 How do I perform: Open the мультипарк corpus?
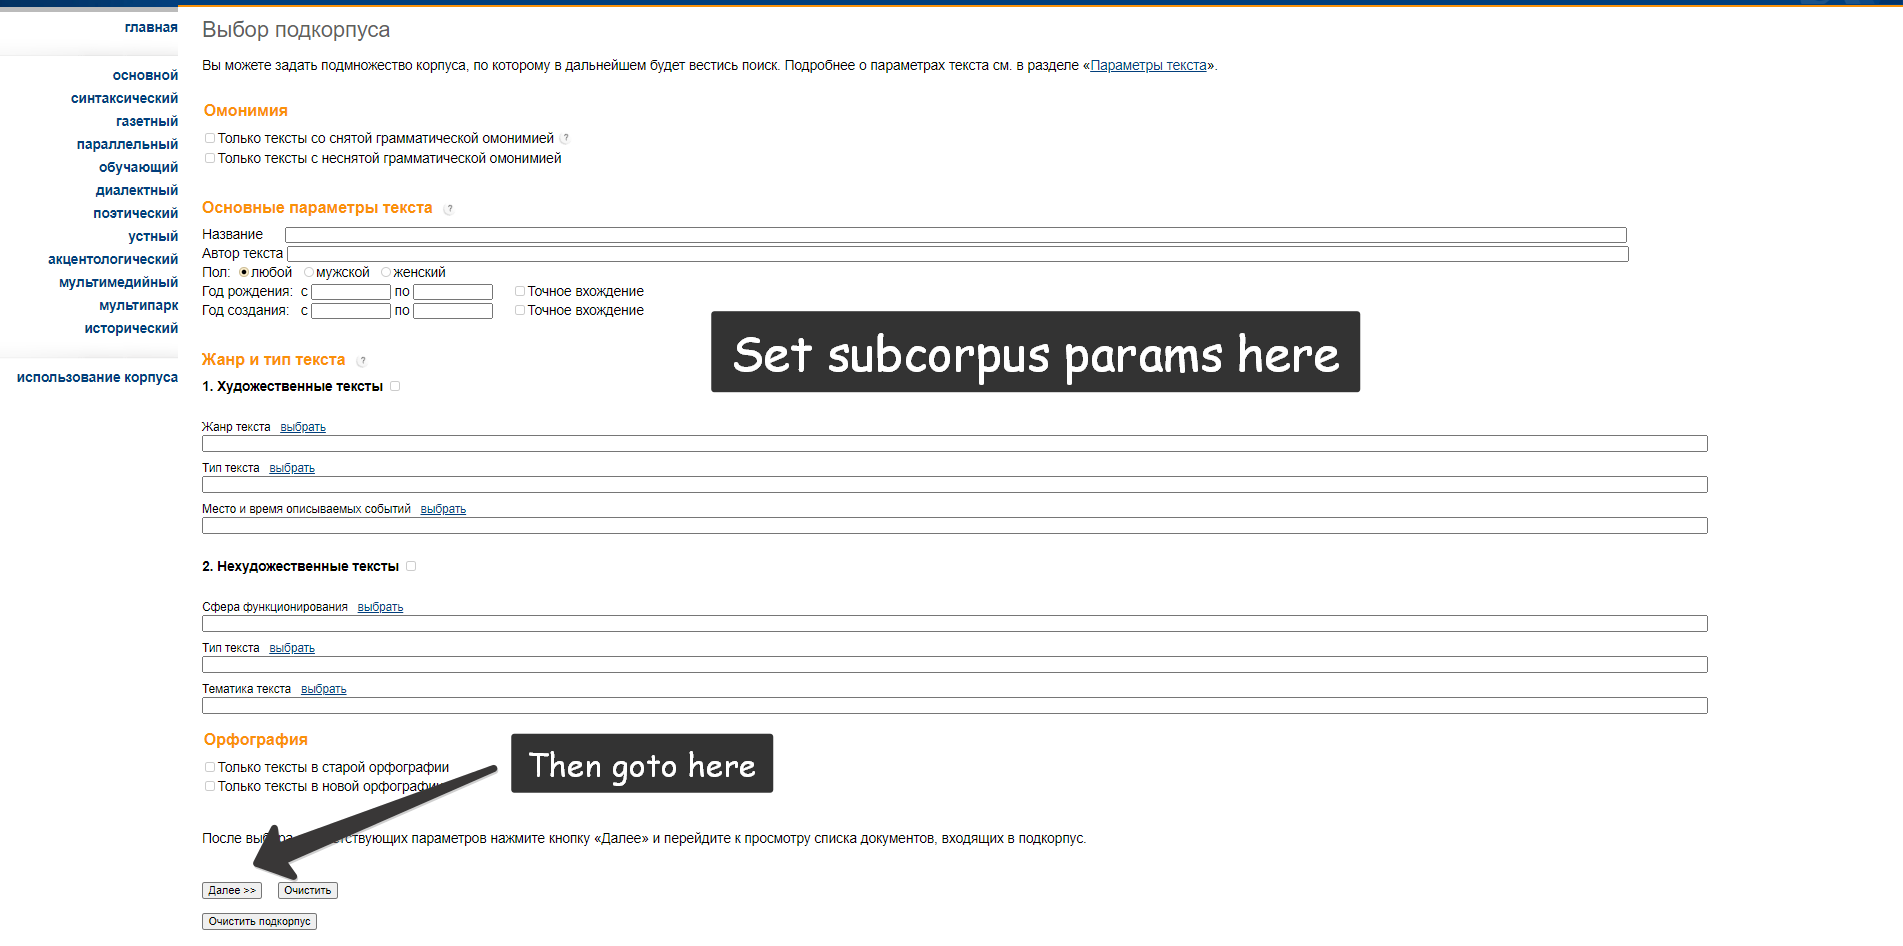(138, 305)
